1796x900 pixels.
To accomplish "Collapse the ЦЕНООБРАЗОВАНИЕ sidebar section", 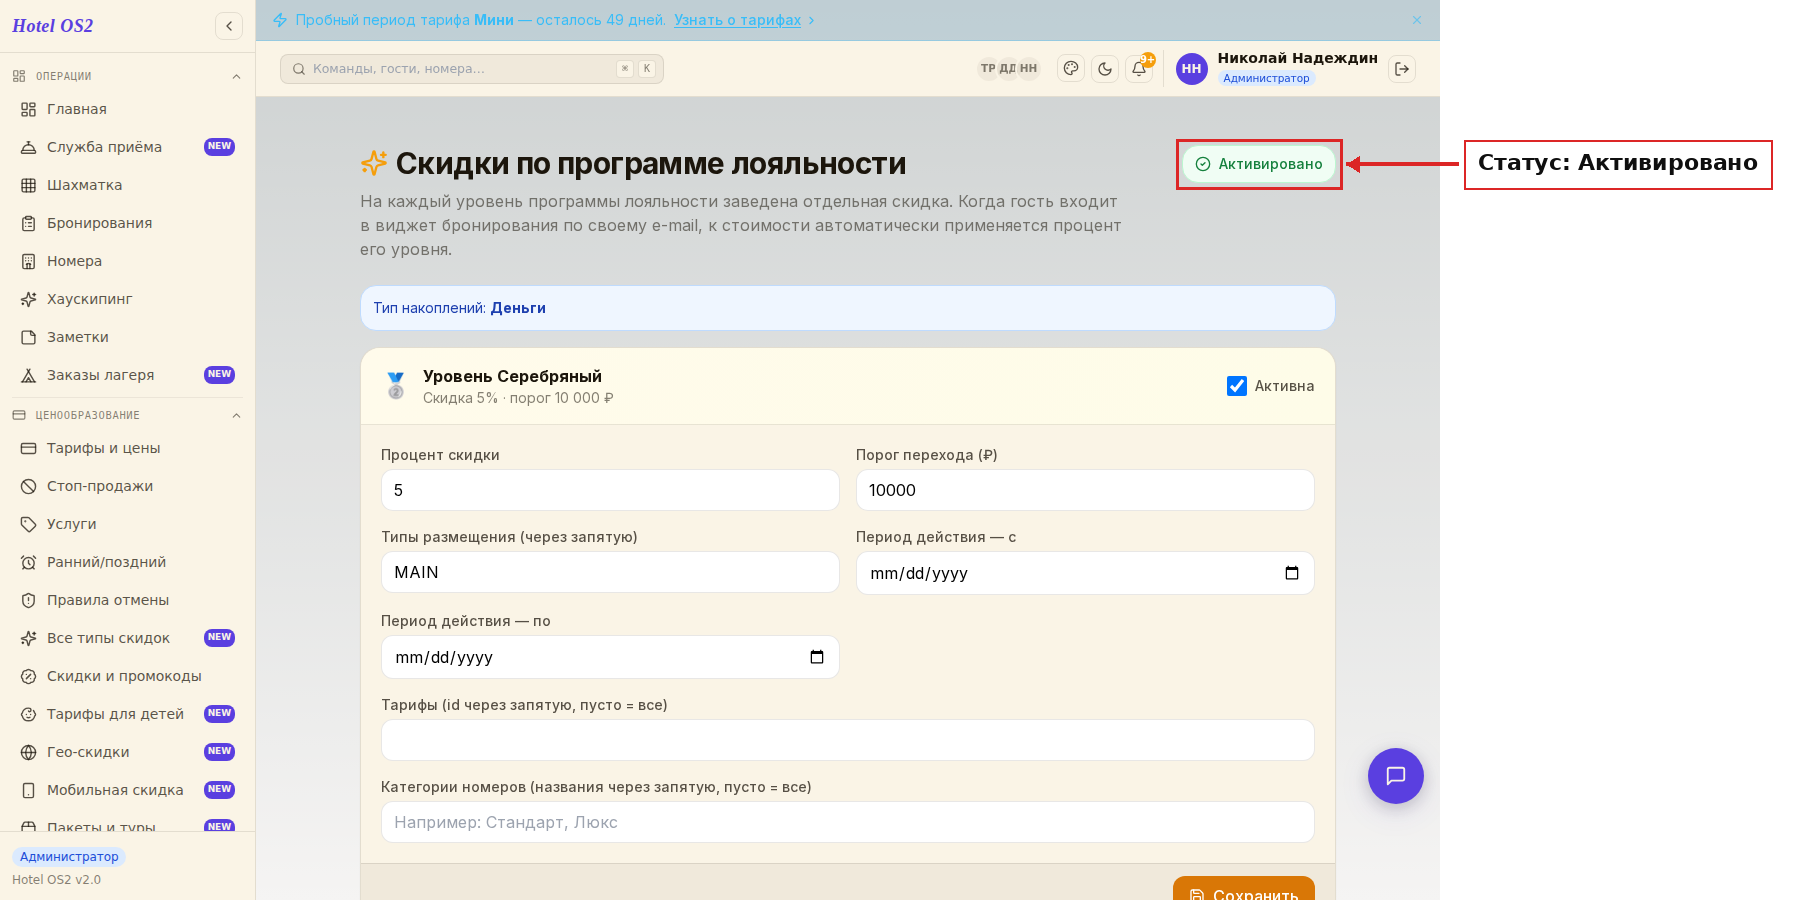I will pyautogui.click(x=236, y=415).
